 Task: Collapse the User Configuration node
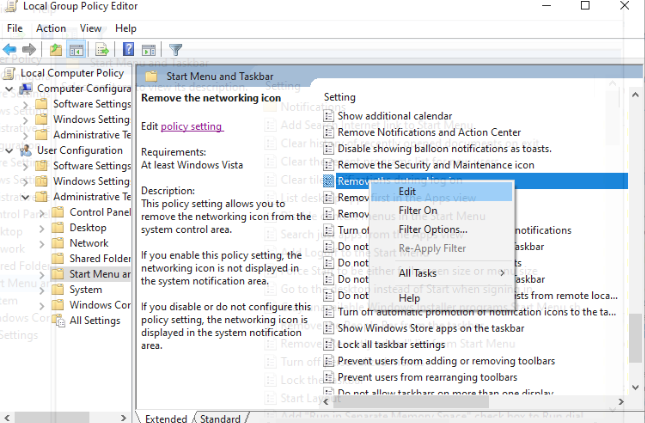point(9,150)
